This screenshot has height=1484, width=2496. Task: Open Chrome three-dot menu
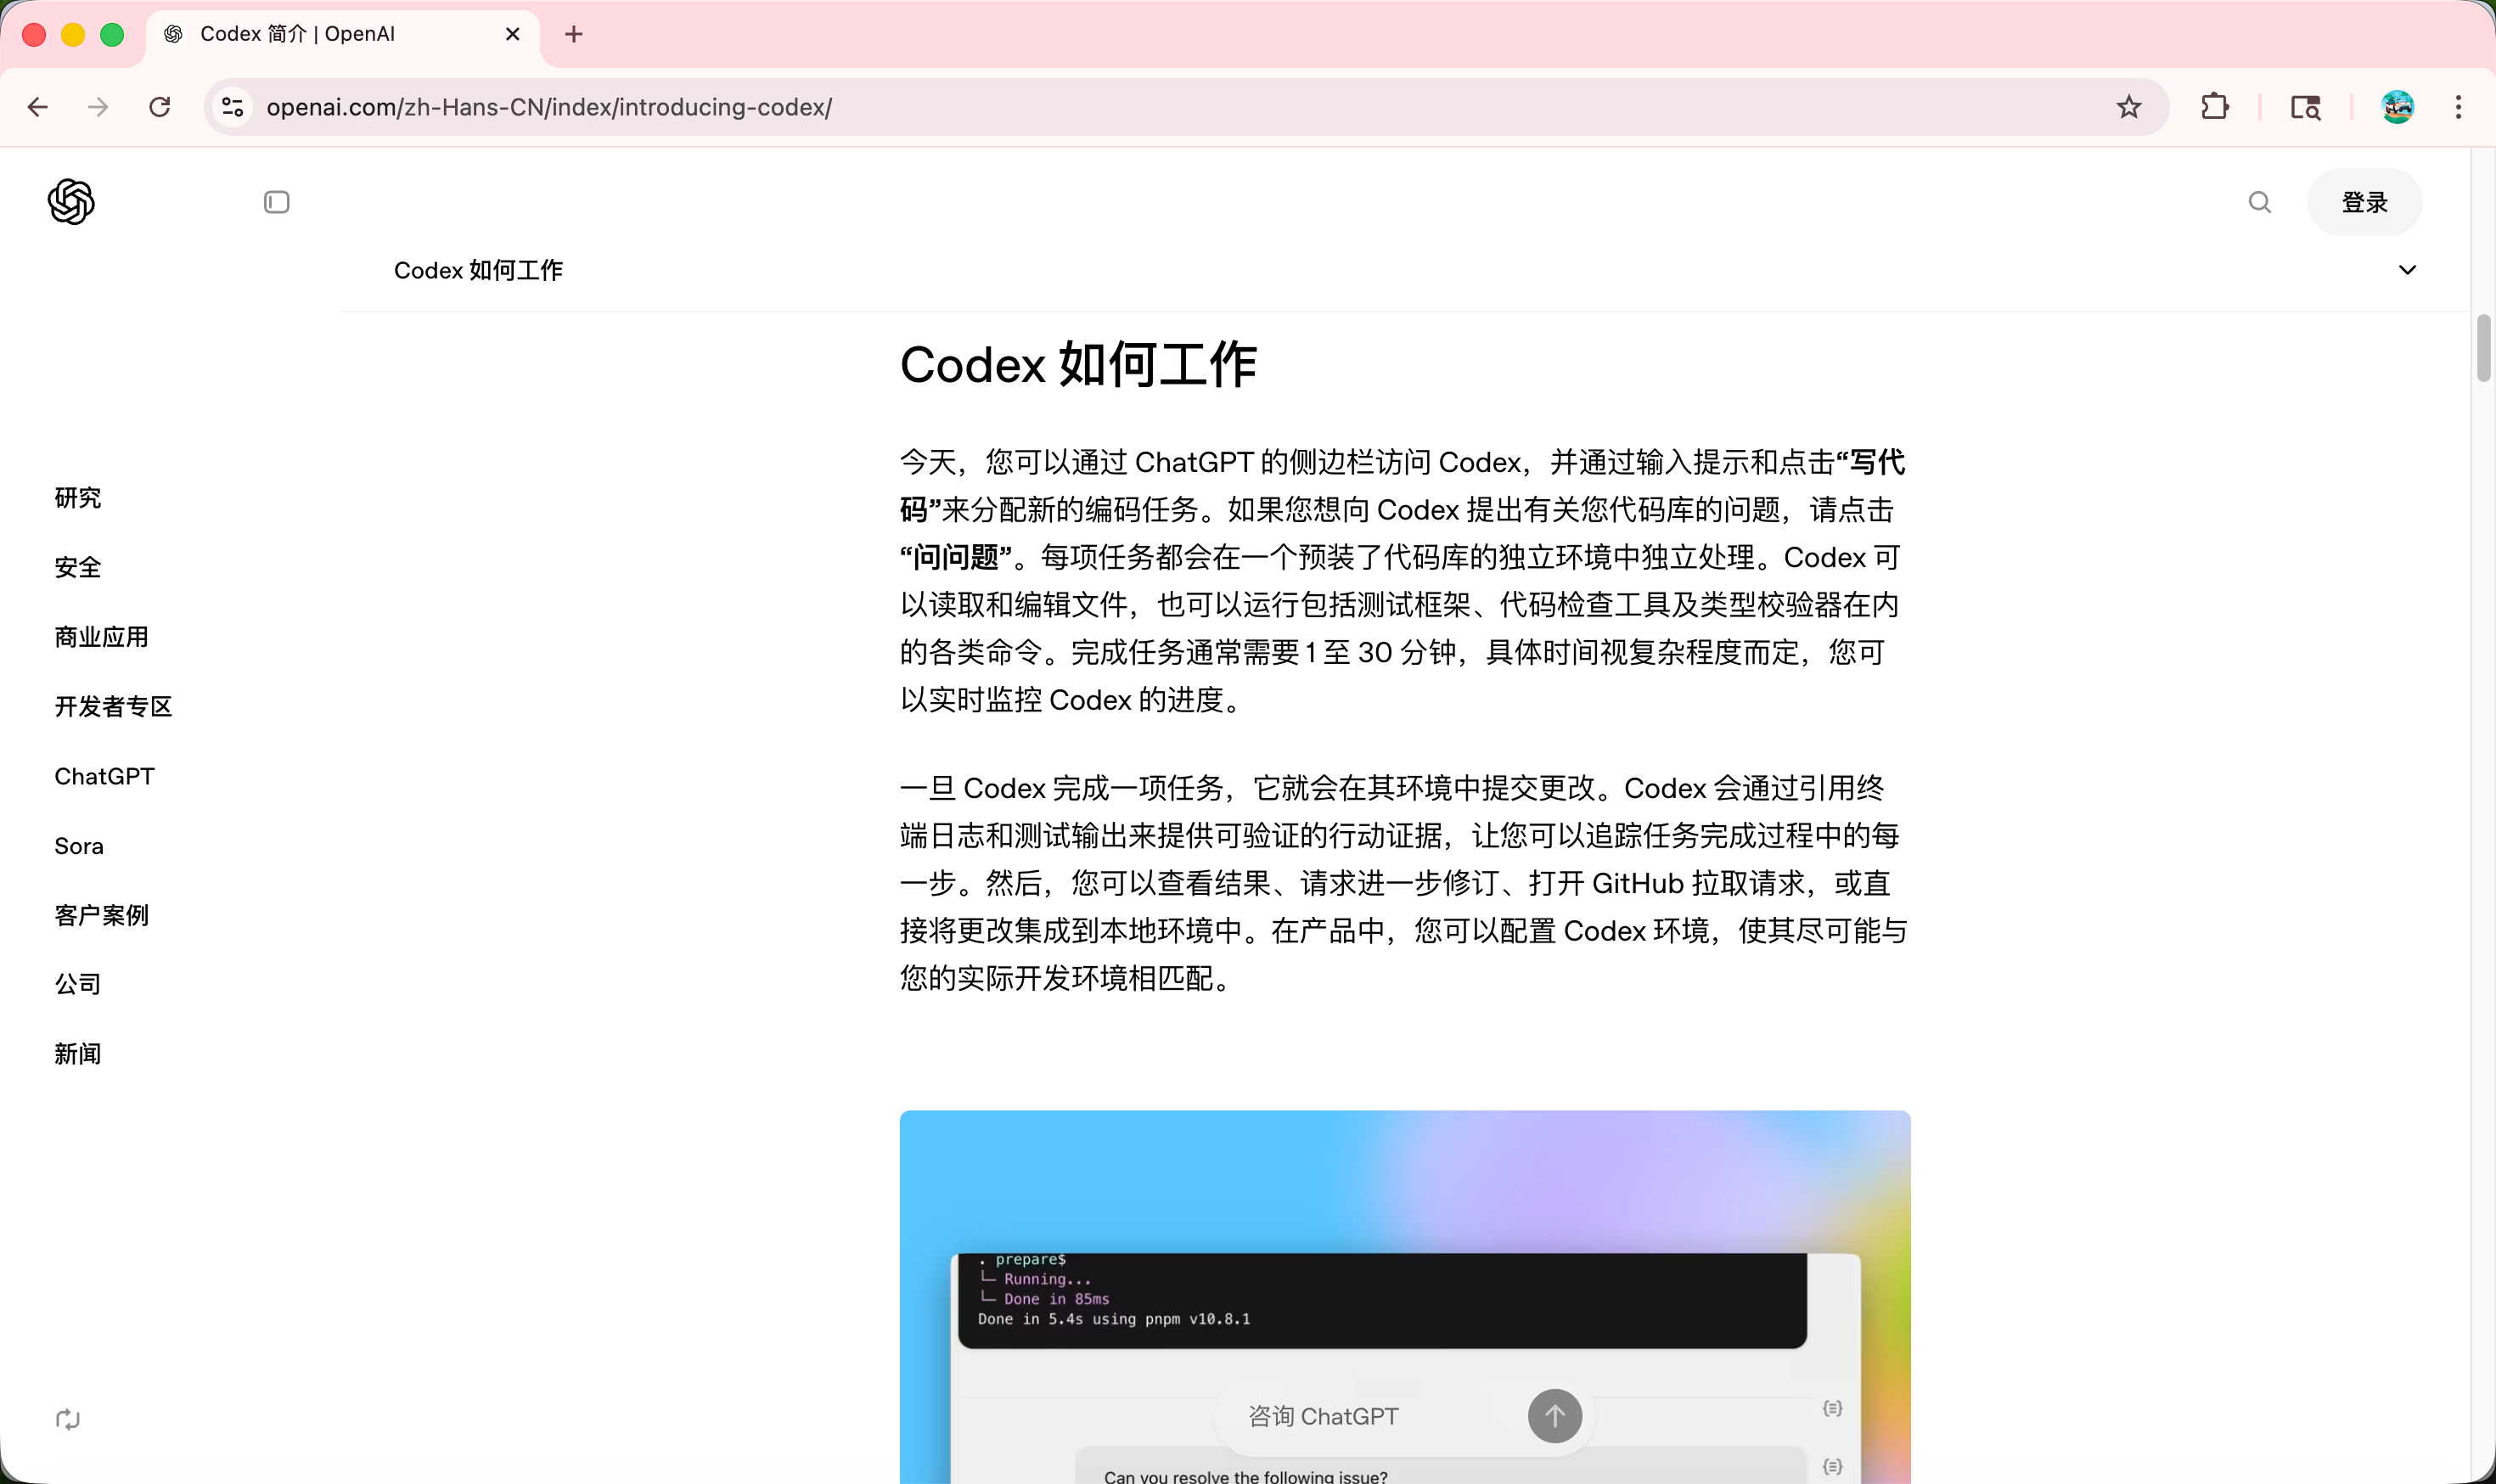[2458, 107]
